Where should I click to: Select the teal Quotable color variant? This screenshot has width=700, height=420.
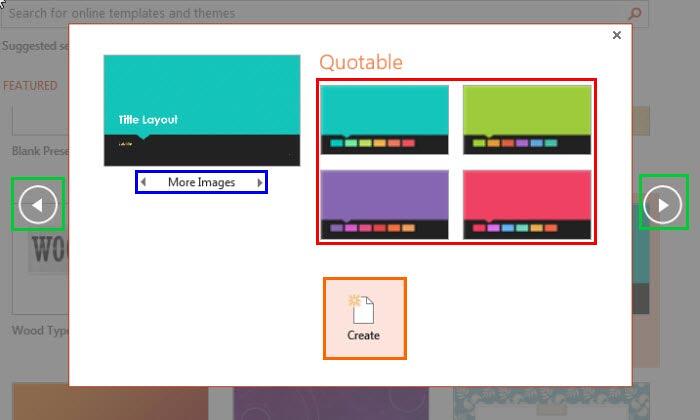click(x=385, y=119)
